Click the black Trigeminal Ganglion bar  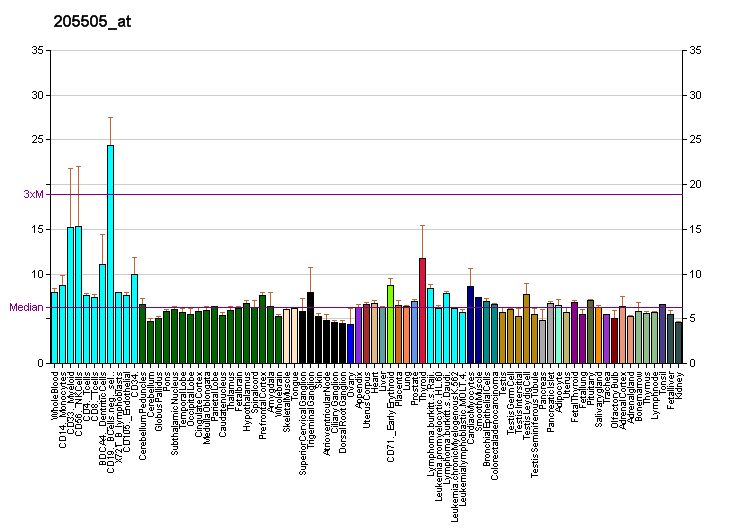[x=310, y=328]
